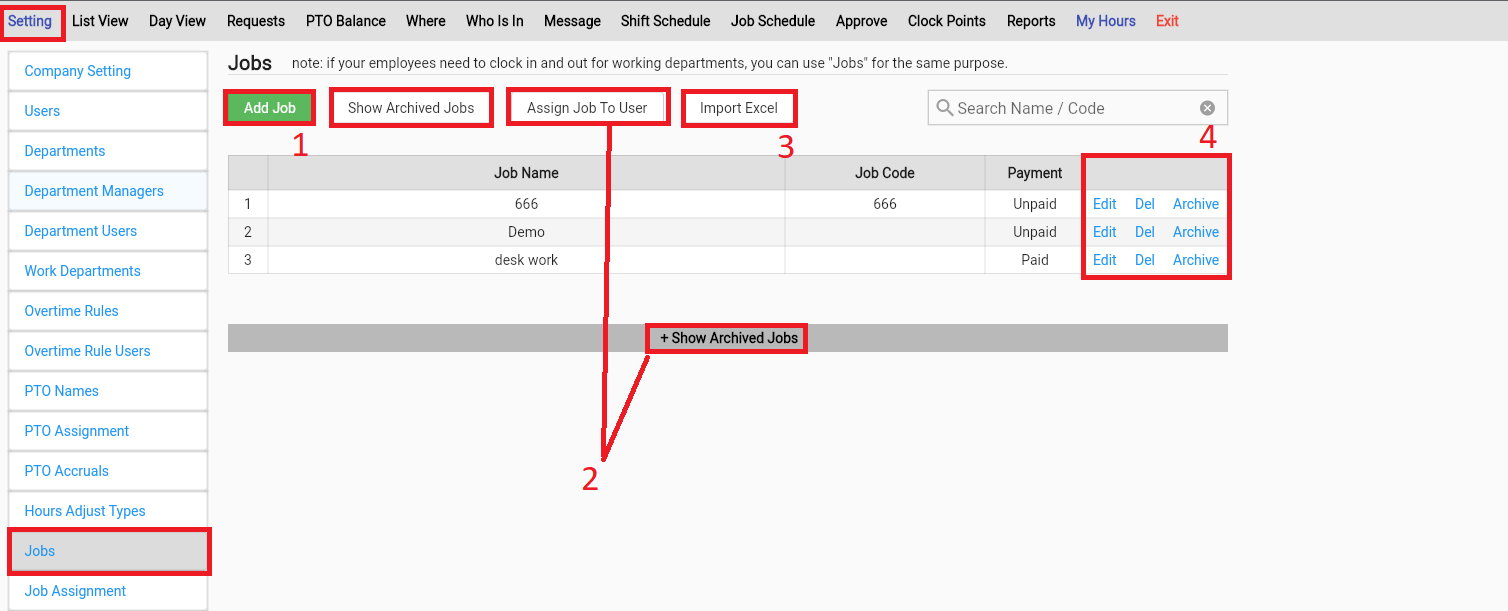Click the Paid payment cell

tap(1035, 260)
